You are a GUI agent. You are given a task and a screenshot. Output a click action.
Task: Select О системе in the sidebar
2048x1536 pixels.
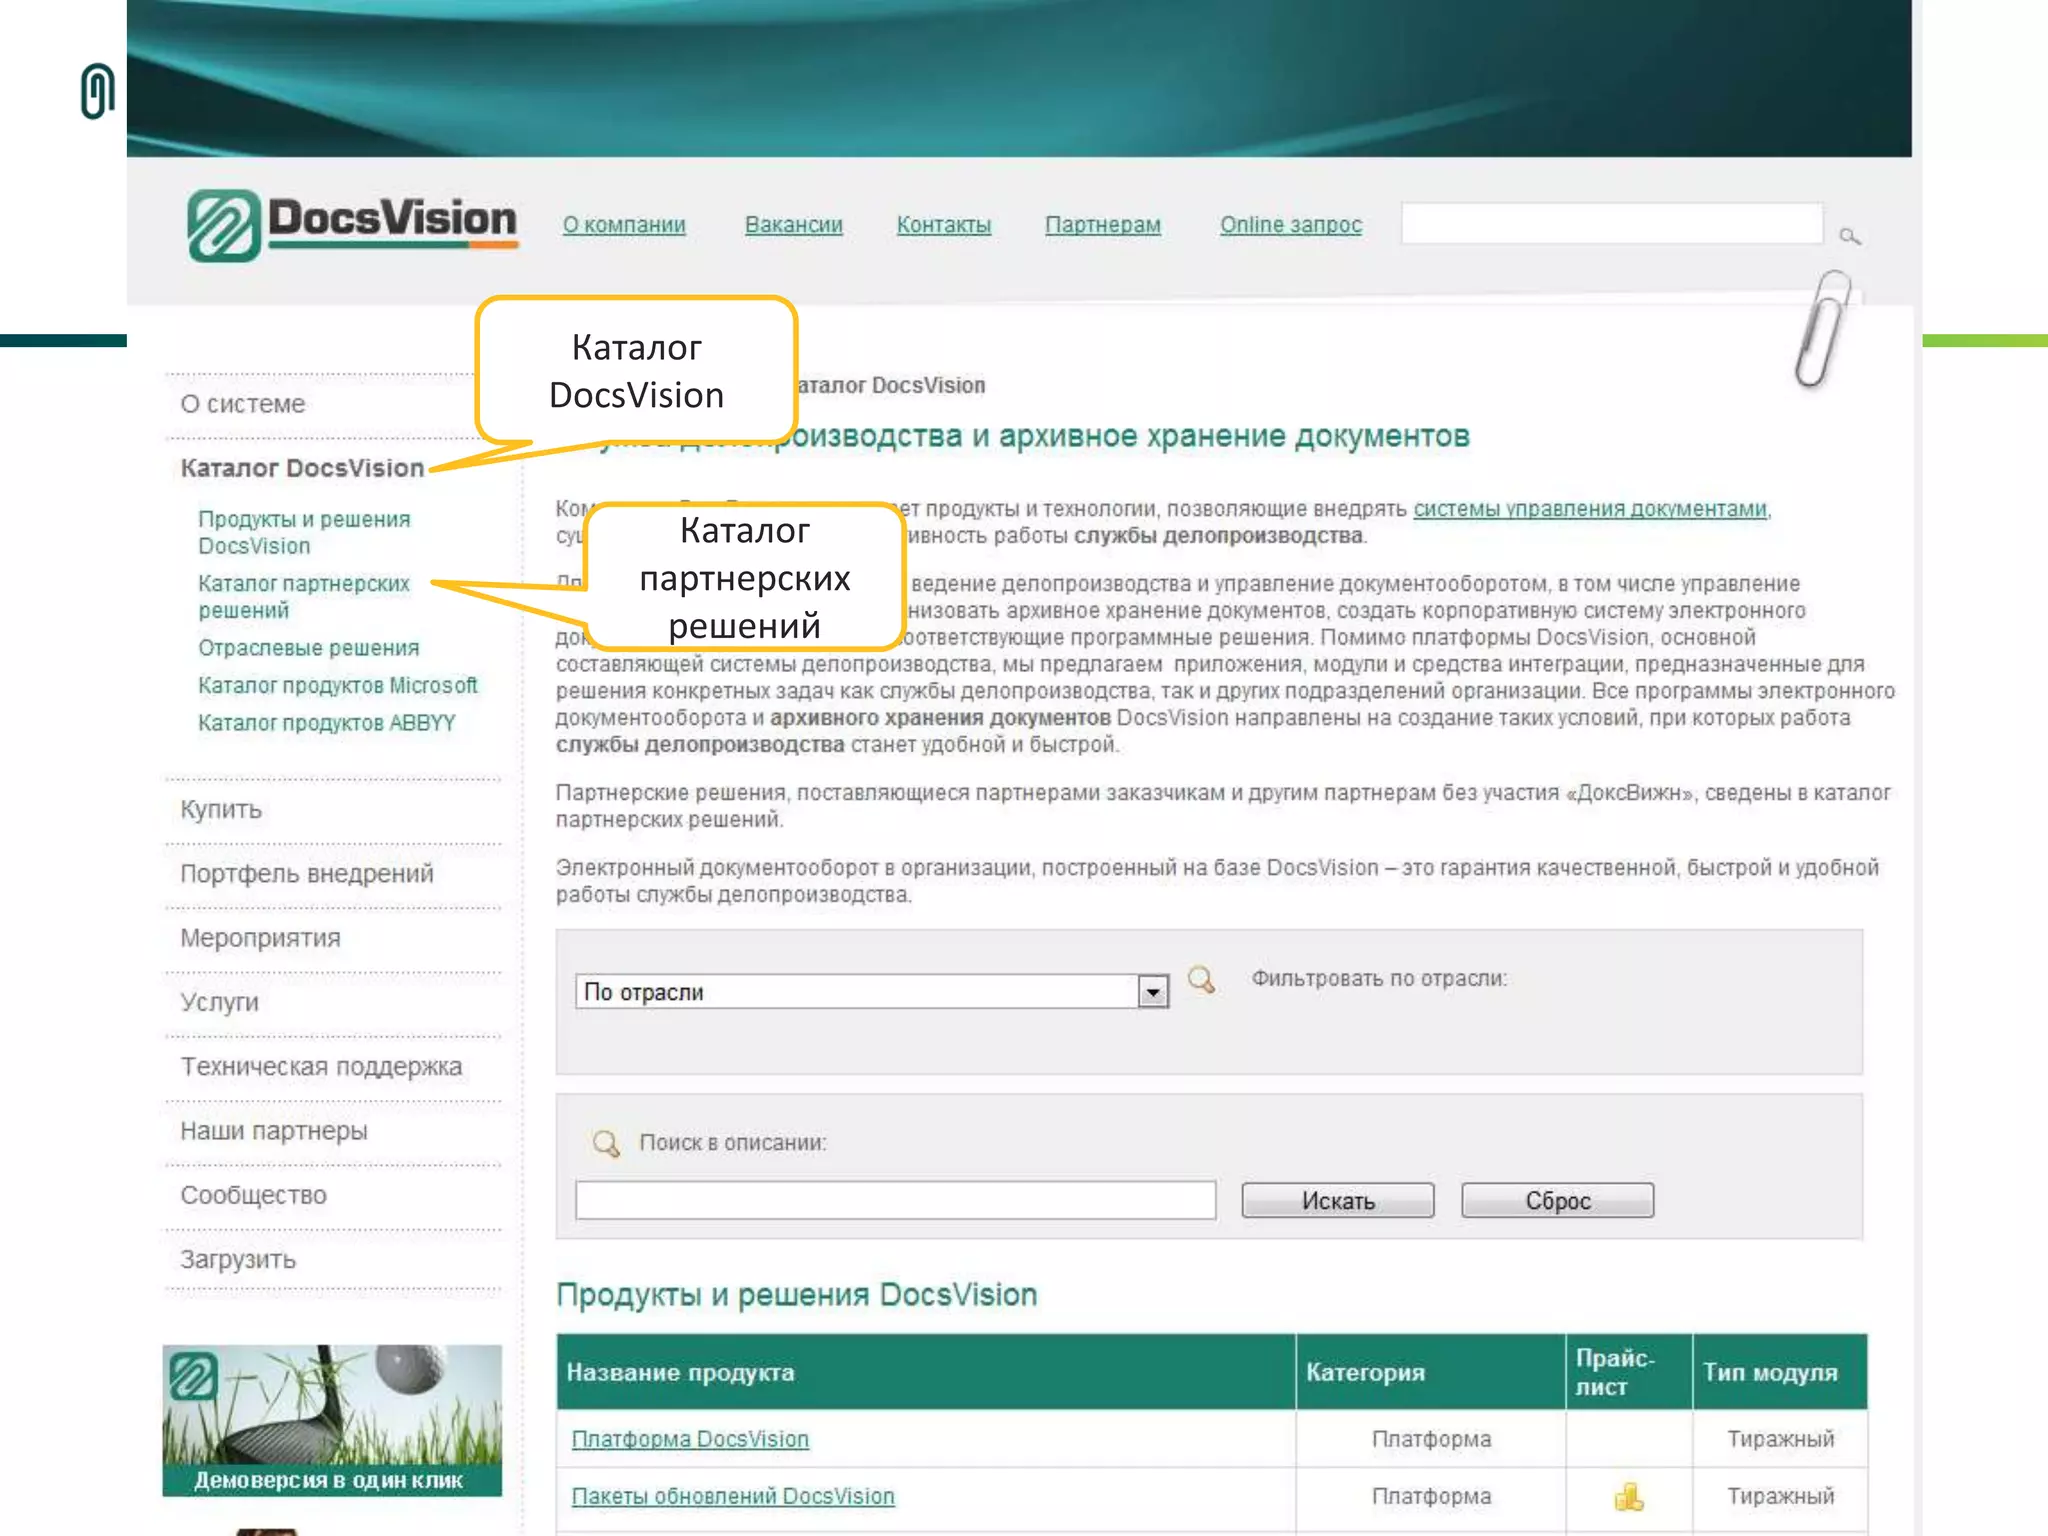point(243,404)
